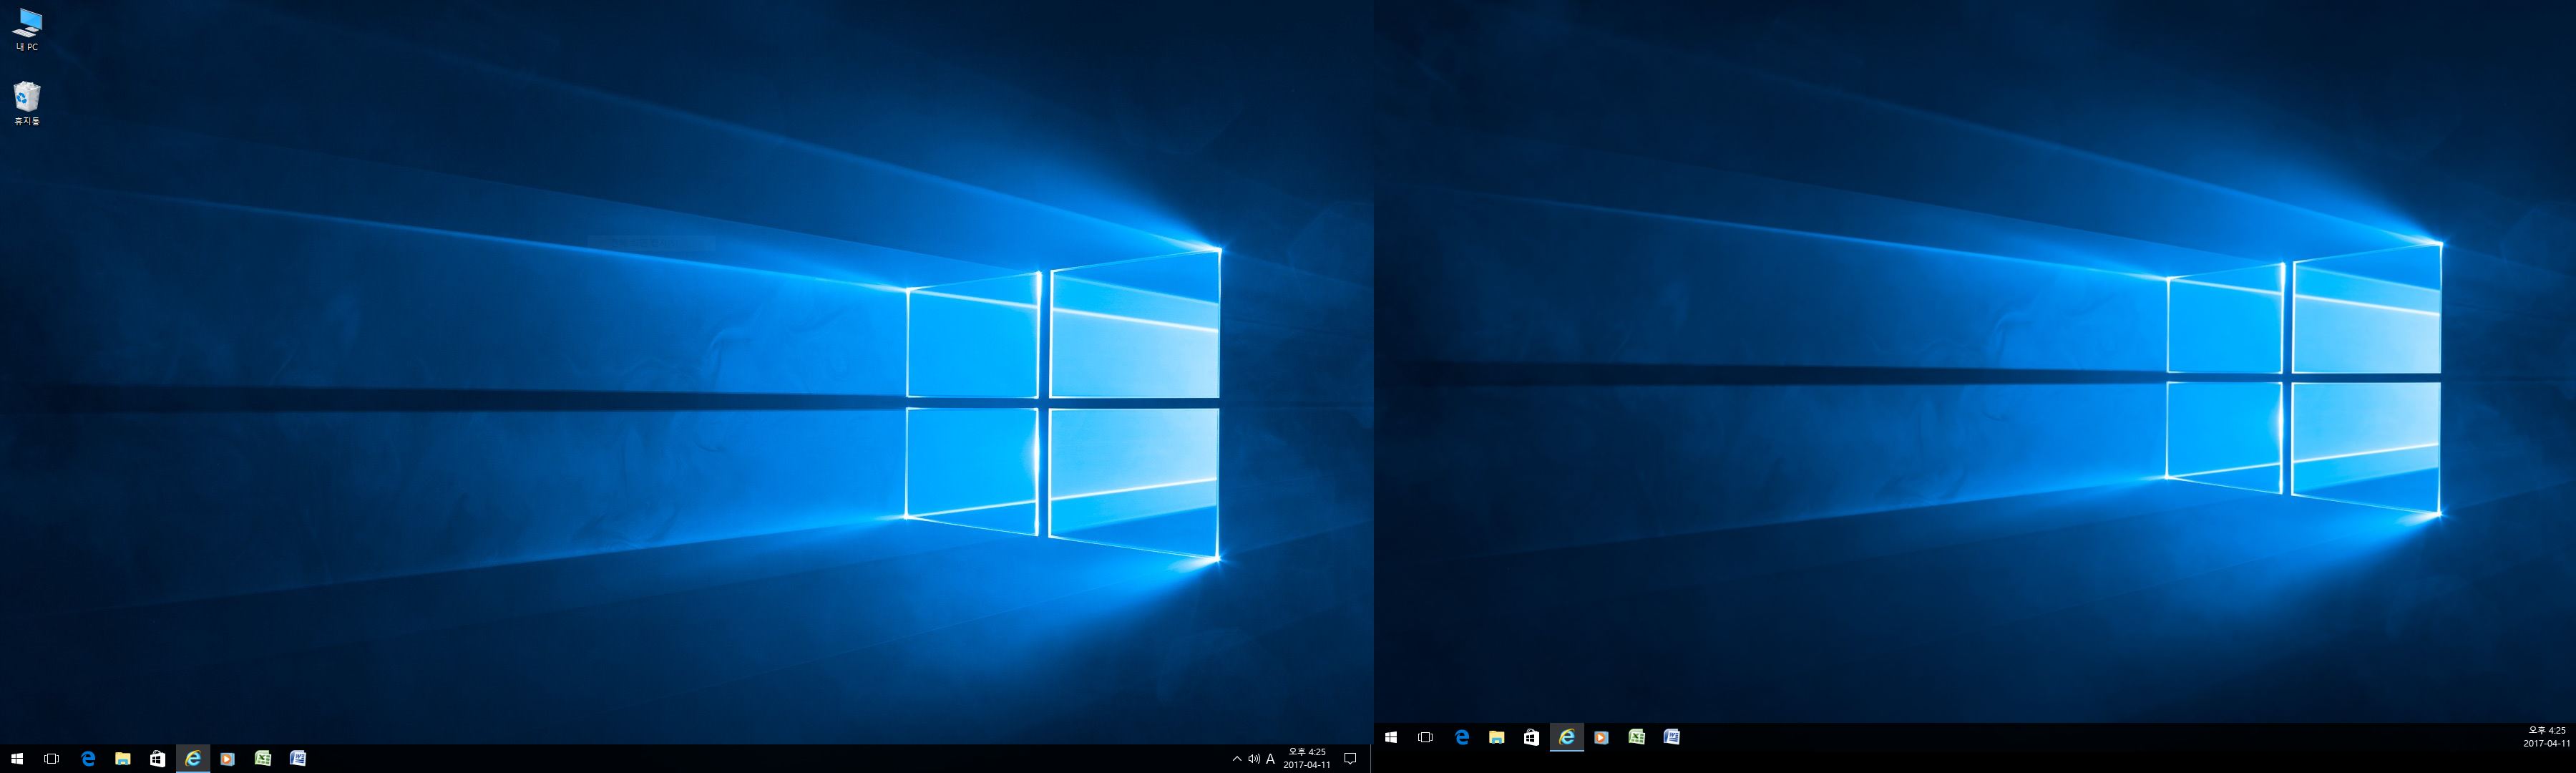
Task: Open the 내 PC desktop icon
Action: point(27,30)
